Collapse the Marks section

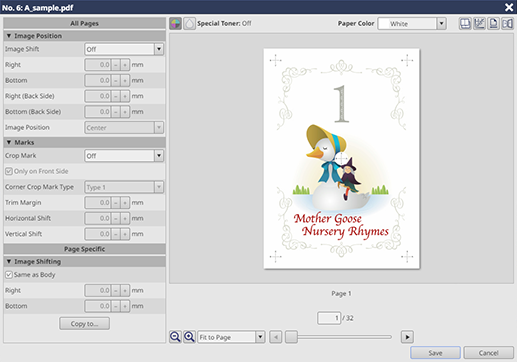[9, 142]
